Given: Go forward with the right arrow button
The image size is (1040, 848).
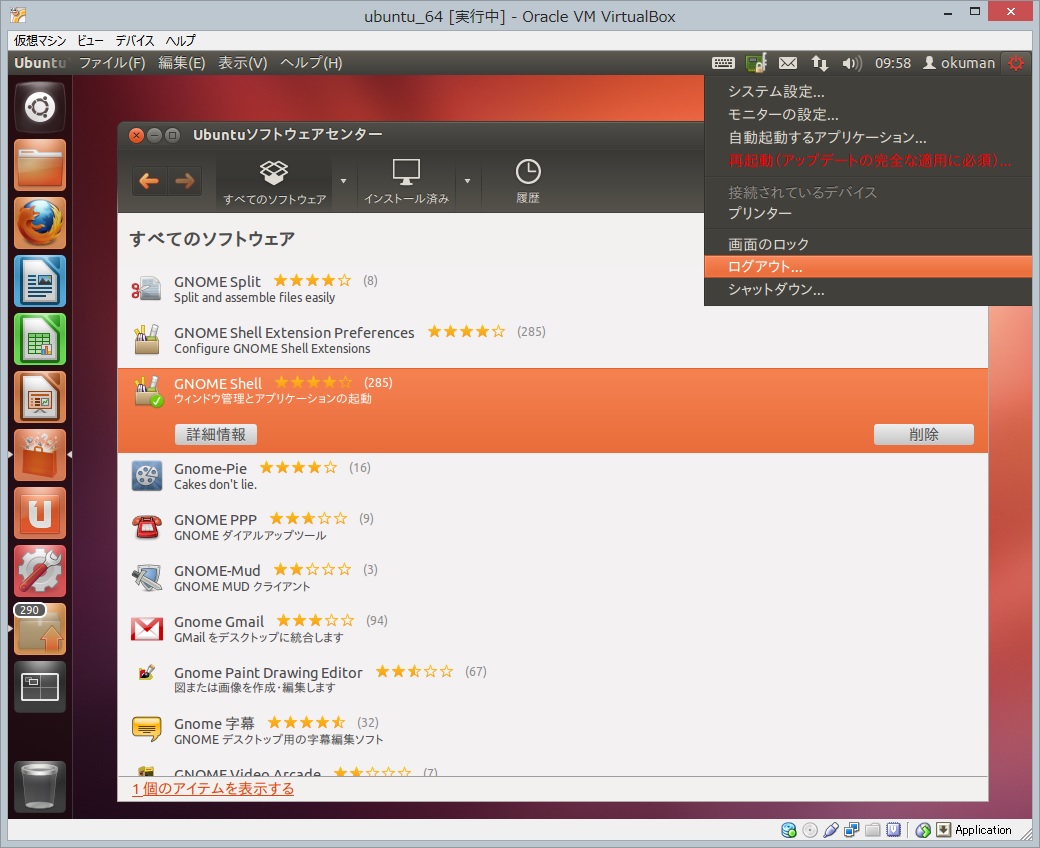Looking at the screenshot, I should click(185, 180).
